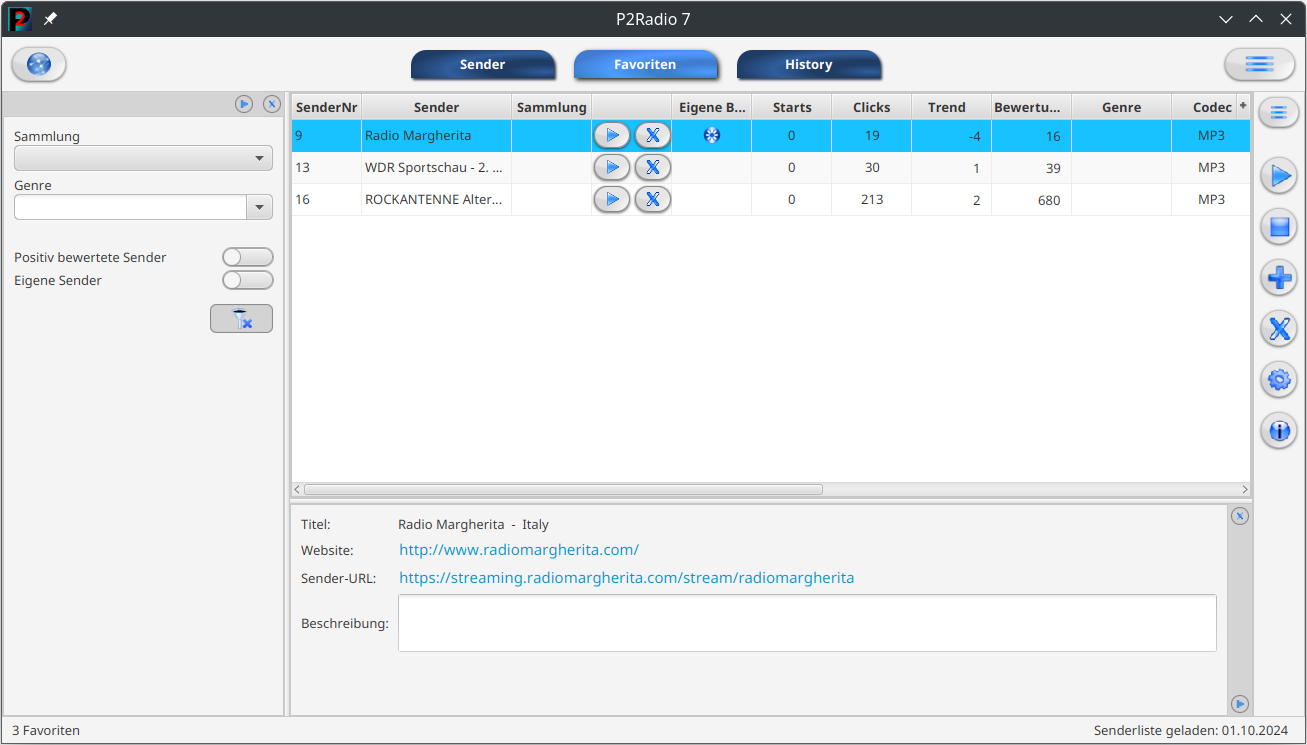
Task: Click the globe icon button in top-left
Action: click(x=39, y=65)
